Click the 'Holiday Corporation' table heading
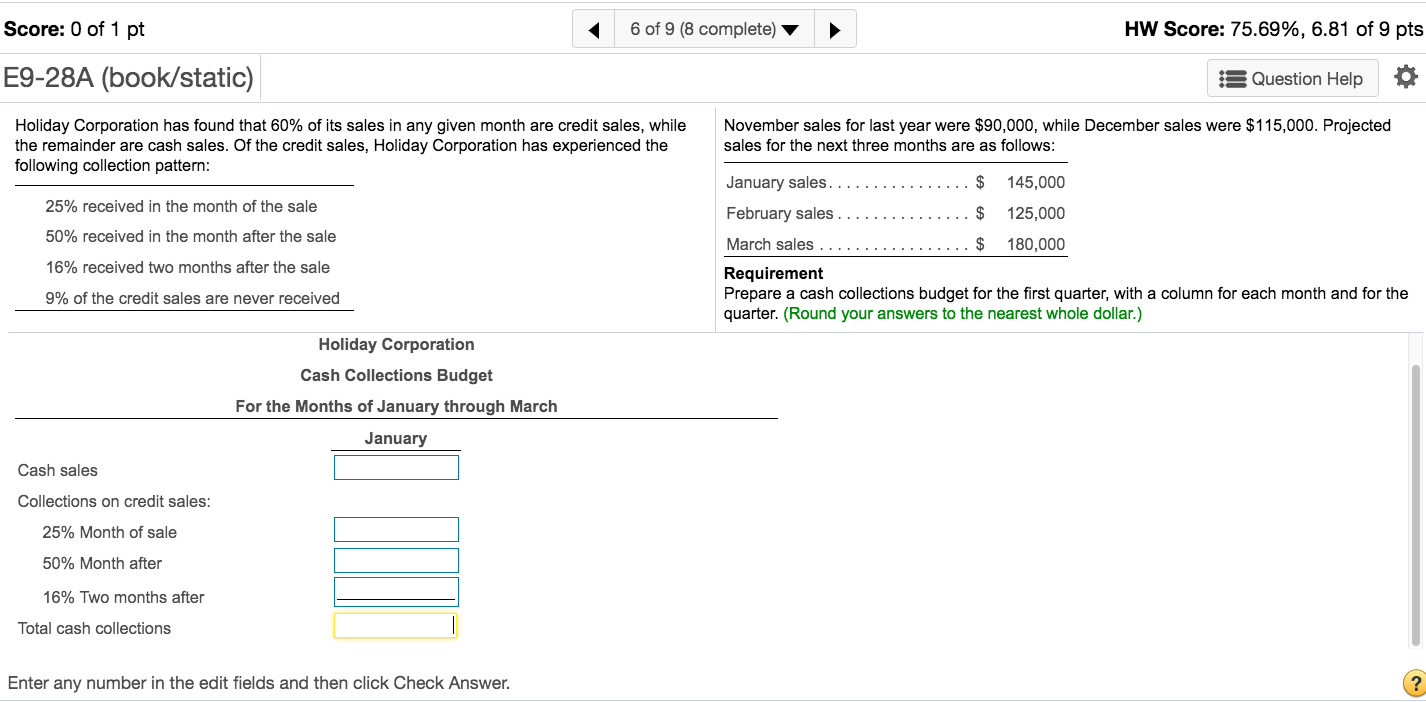The width and height of the screenshot is (1426, 702). click(x=396, y=344)
